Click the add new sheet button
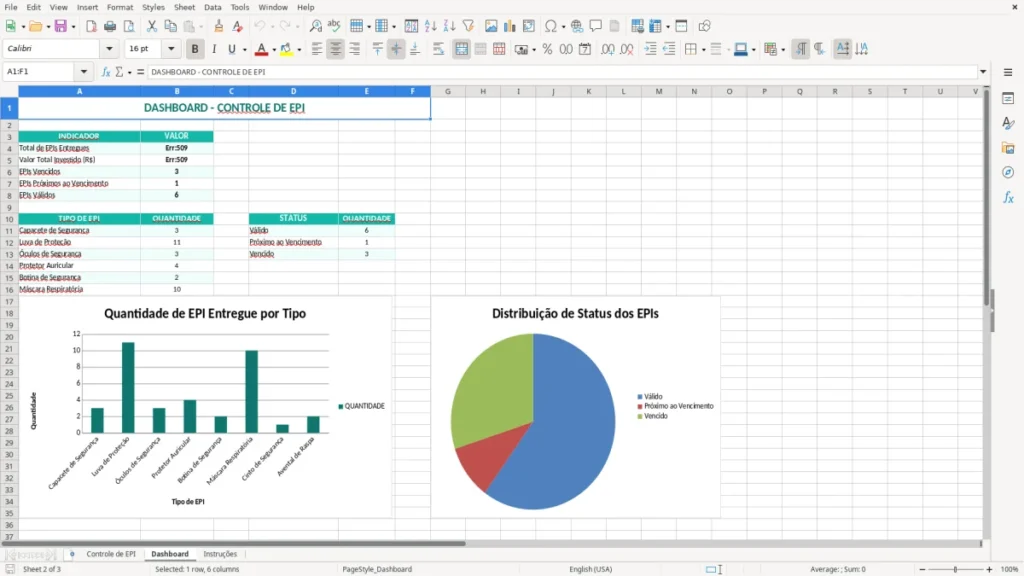The width and height of the screenshot is (1024, 576). click(x=72, y=554)
